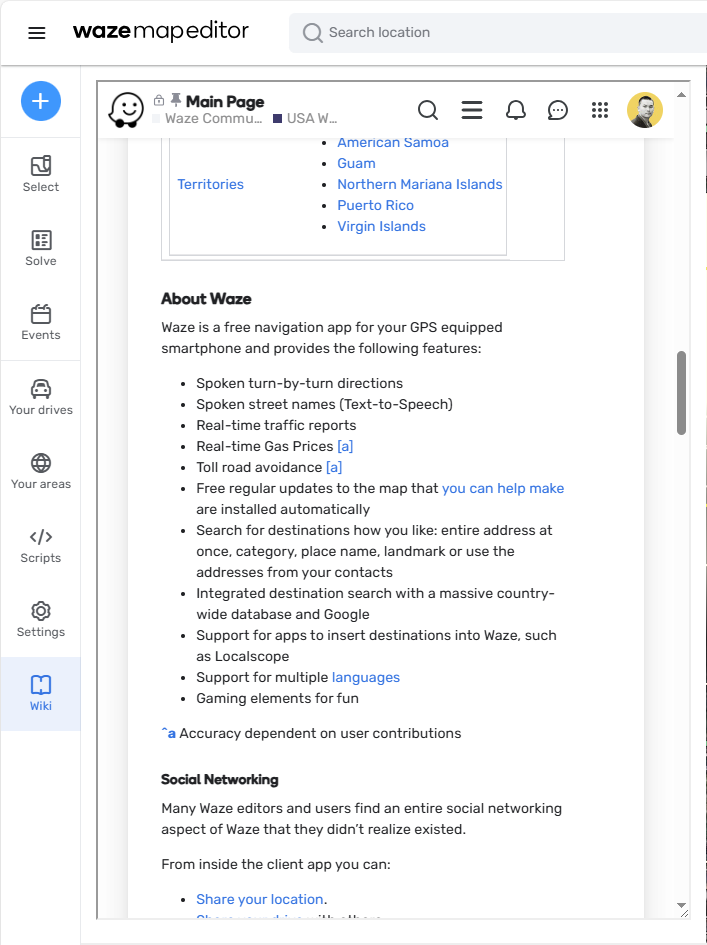Select the Solve sidebar tool

(x=41, y=248)
